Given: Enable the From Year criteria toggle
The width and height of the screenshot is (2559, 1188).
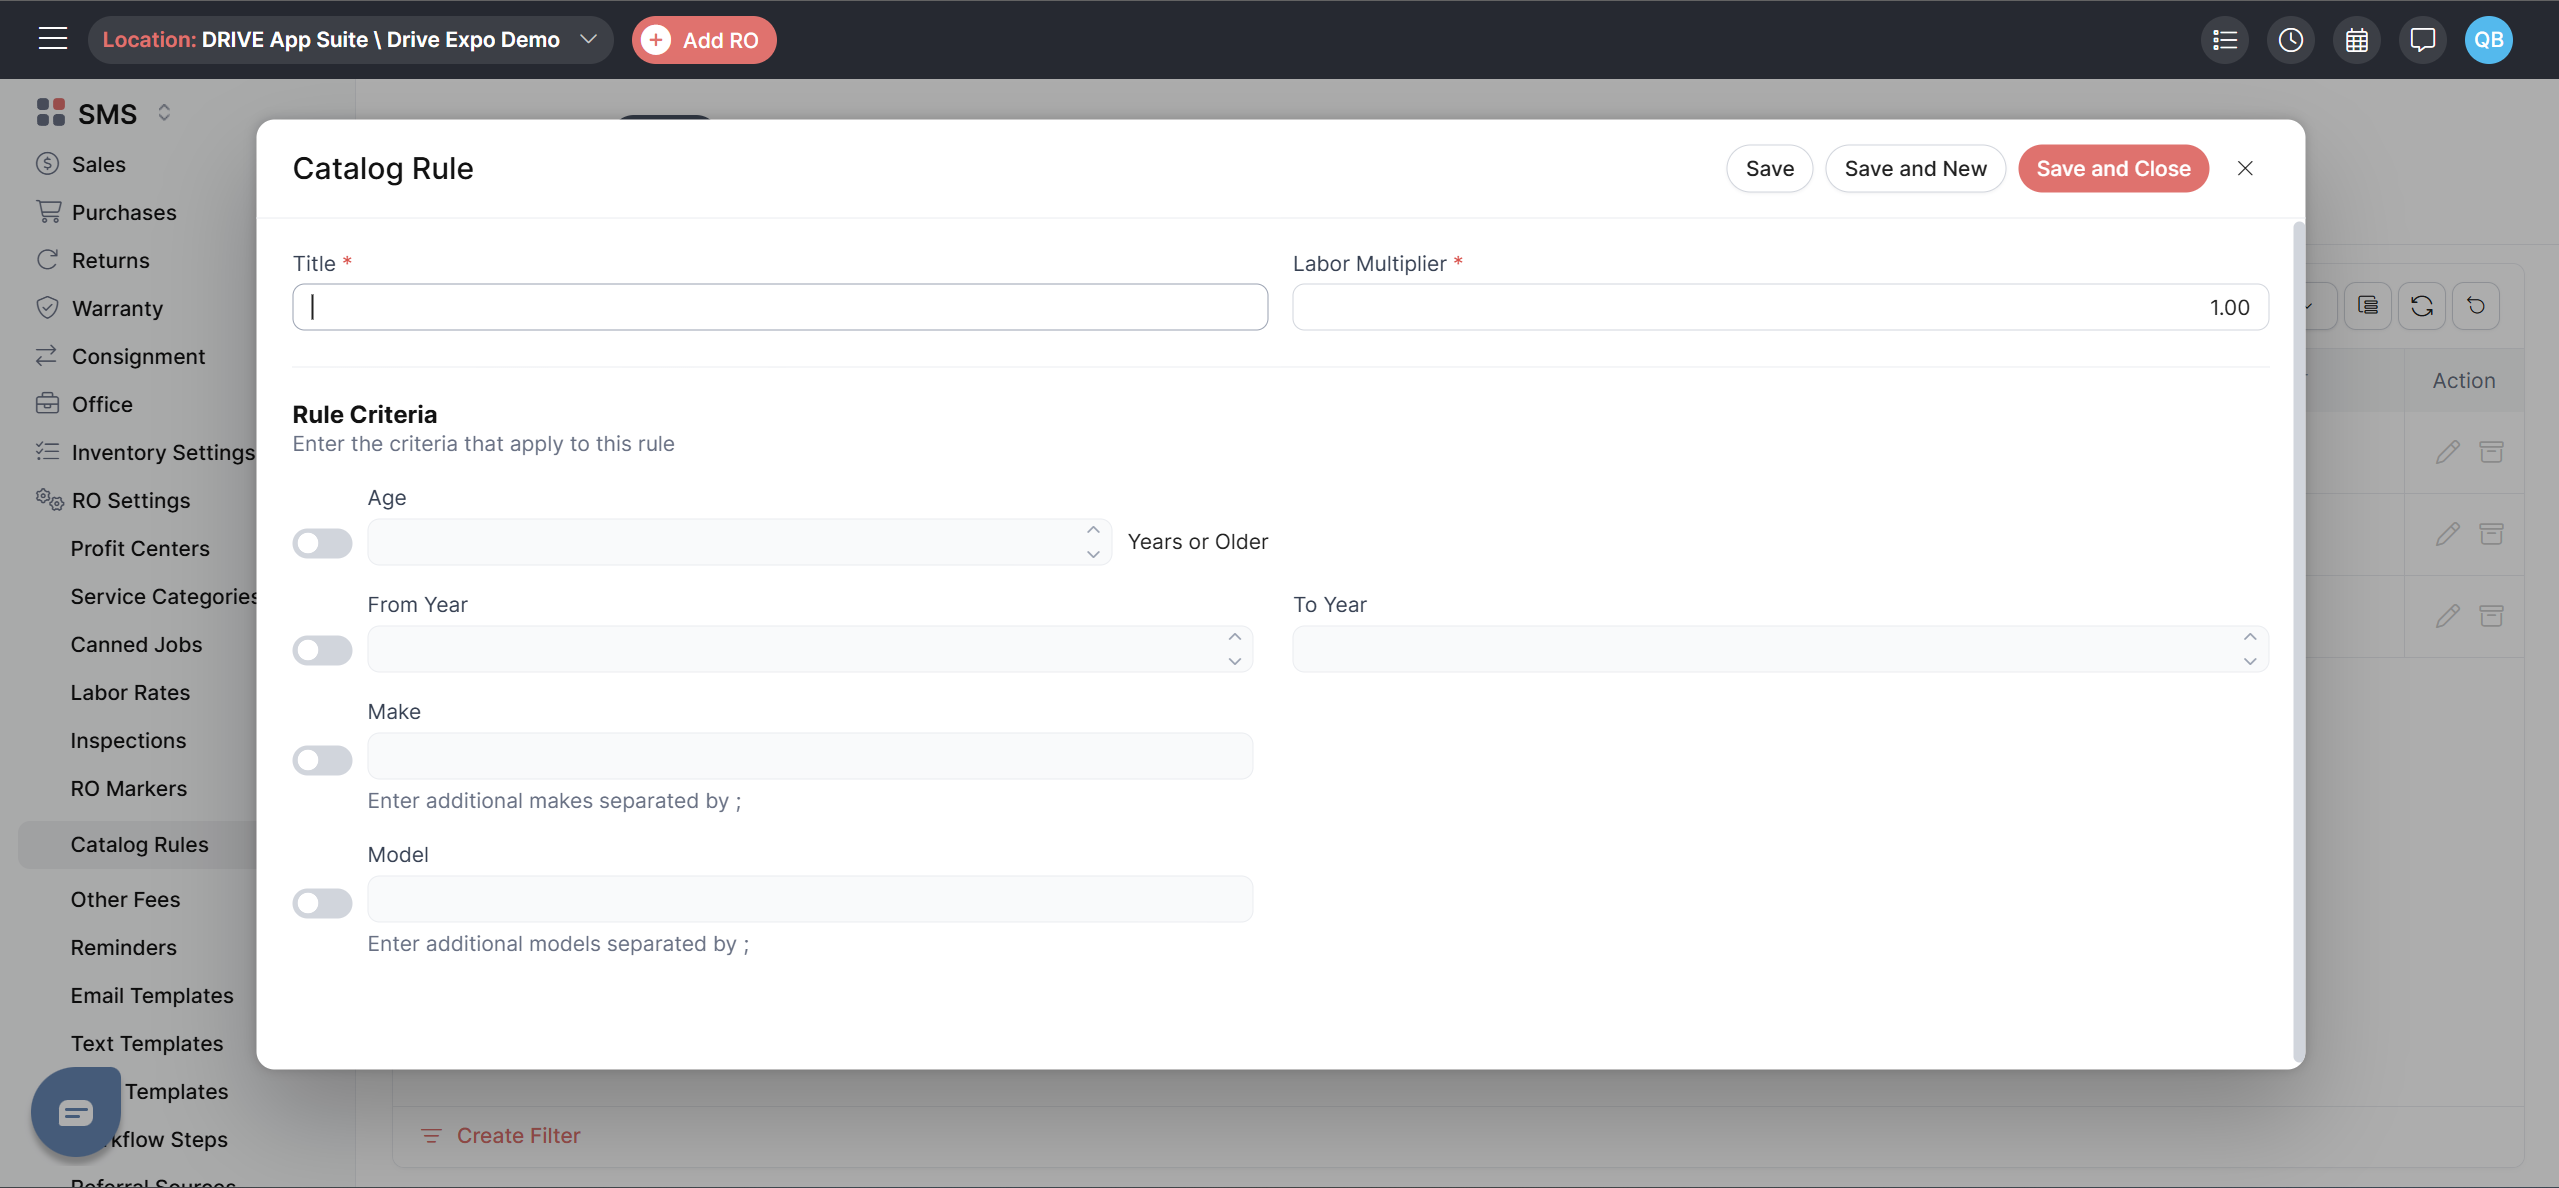Looking at the screenshot, I should [322, 650].
